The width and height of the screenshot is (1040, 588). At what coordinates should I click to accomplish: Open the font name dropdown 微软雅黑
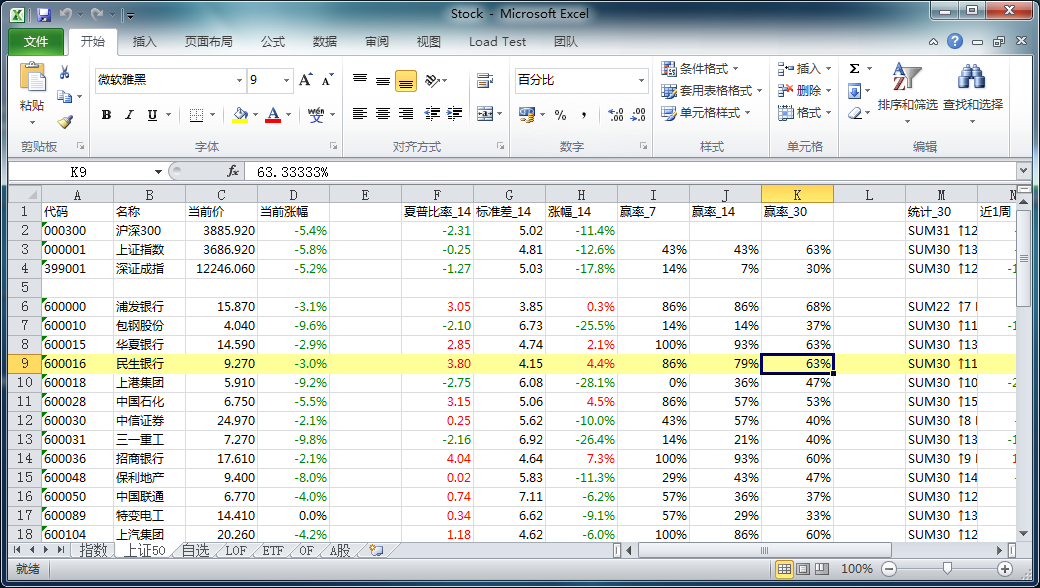coord(239,80)
